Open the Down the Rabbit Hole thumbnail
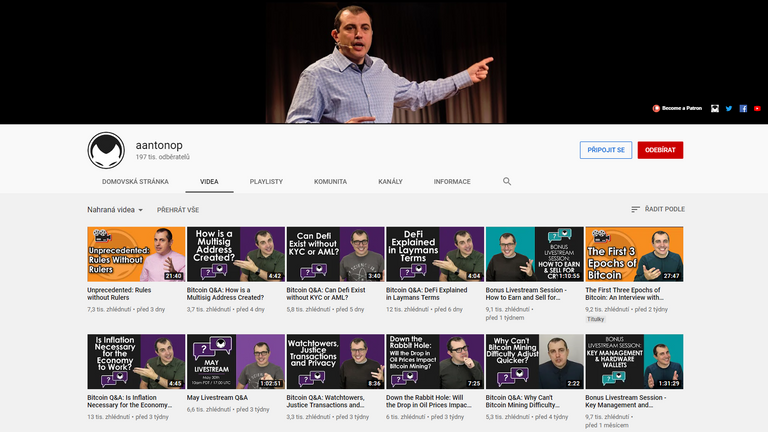Screen dimensions: 768x432 (x=435, y=361)
